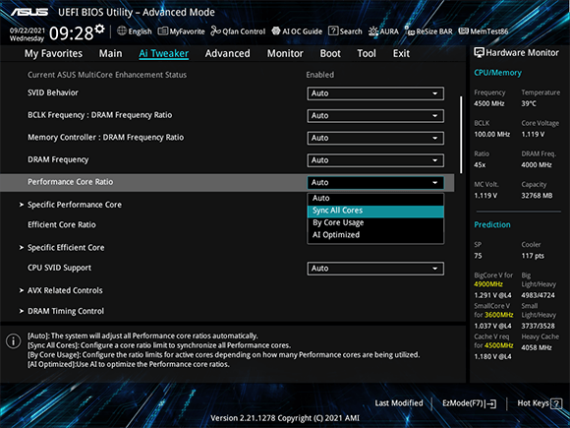Click the 117 pts Cooler value
Screen dimensions: 570x428
point(533,256)
